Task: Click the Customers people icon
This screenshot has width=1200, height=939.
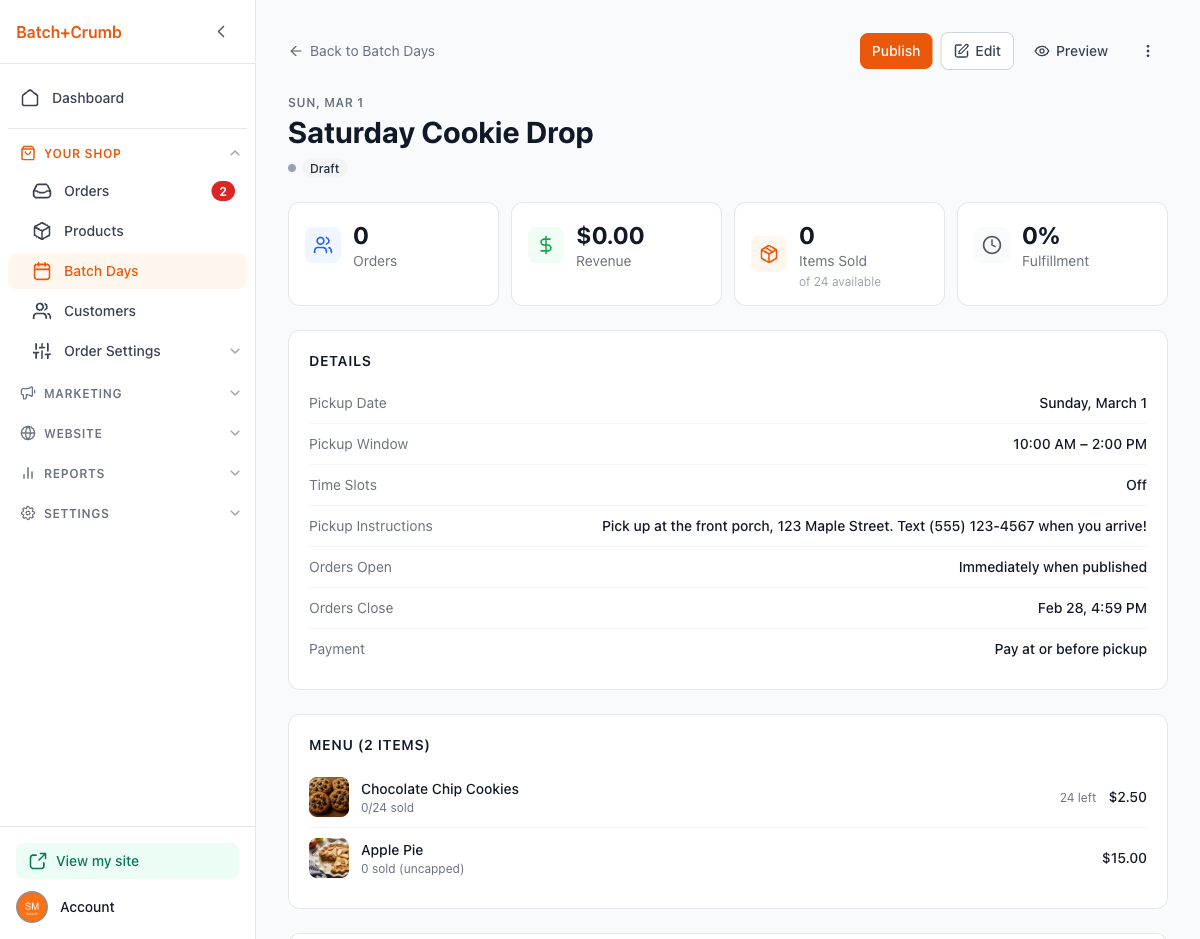Action: [42, 311]
